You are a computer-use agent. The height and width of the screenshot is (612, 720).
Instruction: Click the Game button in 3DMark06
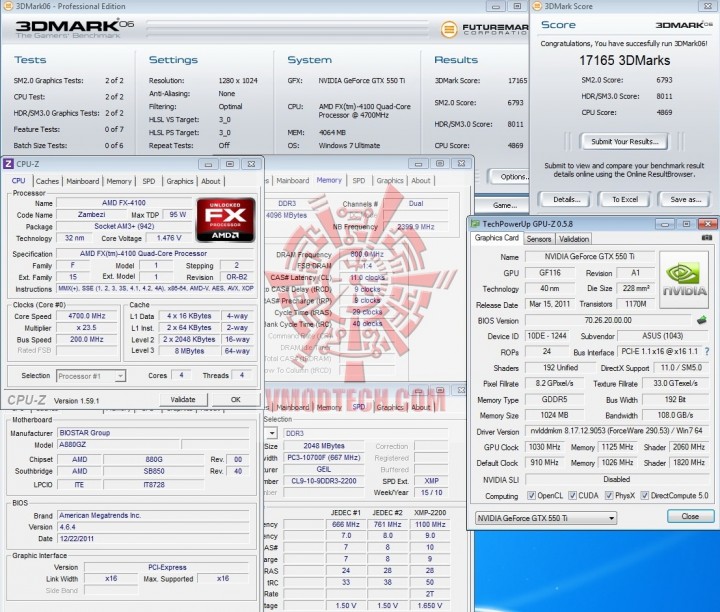[502, 205]
